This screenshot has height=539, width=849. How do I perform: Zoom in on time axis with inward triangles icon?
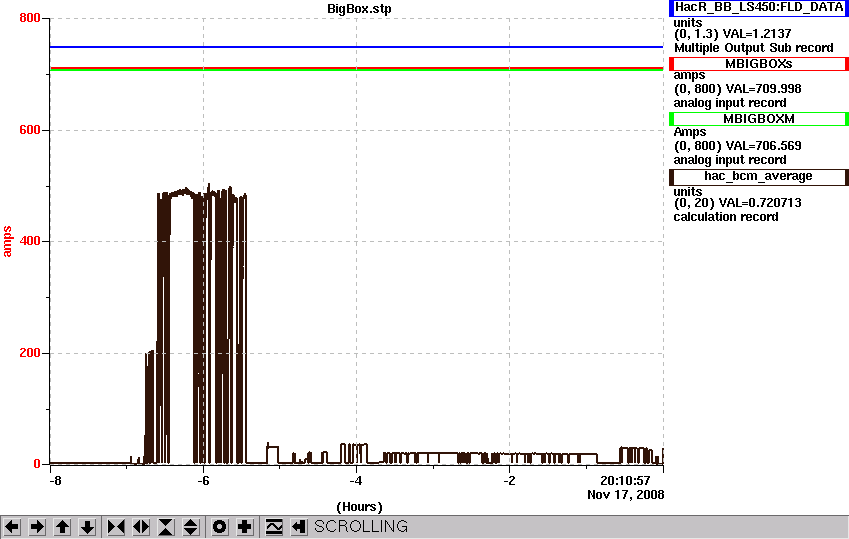pos(116,527)
